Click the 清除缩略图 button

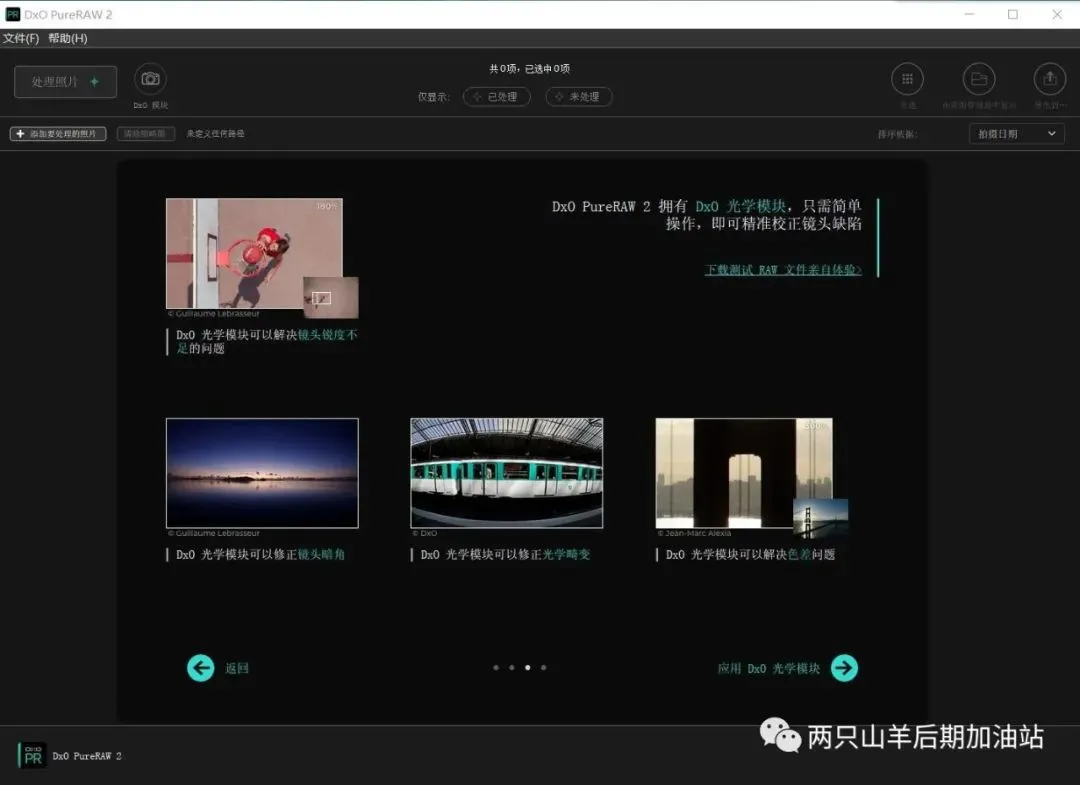(145, 134)
